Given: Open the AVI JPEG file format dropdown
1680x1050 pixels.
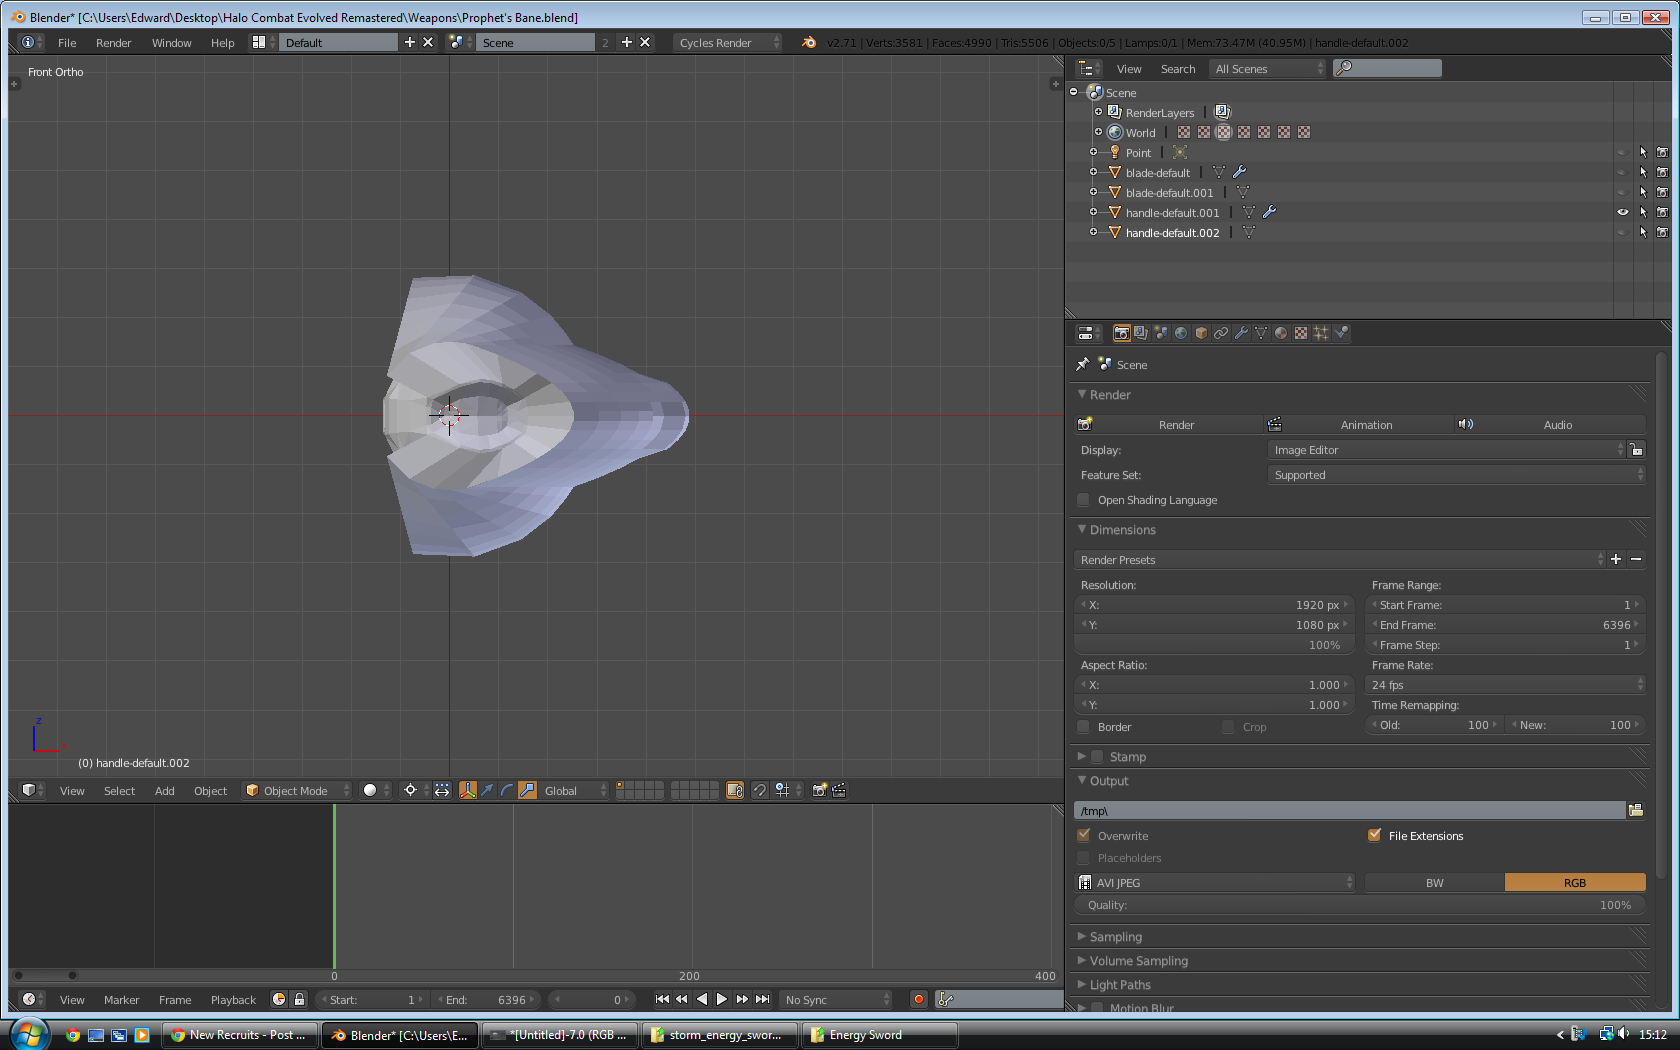Looking at the screenshot, I should [1215, 882].
